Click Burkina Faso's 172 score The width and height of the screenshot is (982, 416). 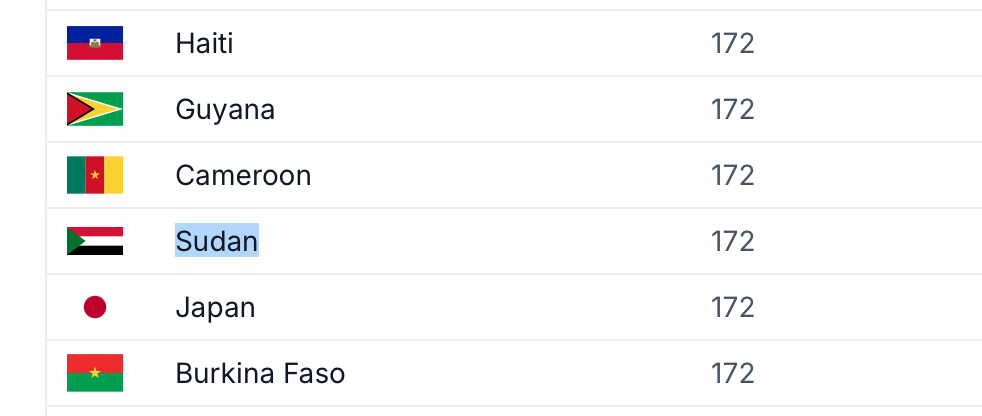[x=732, y=373]
